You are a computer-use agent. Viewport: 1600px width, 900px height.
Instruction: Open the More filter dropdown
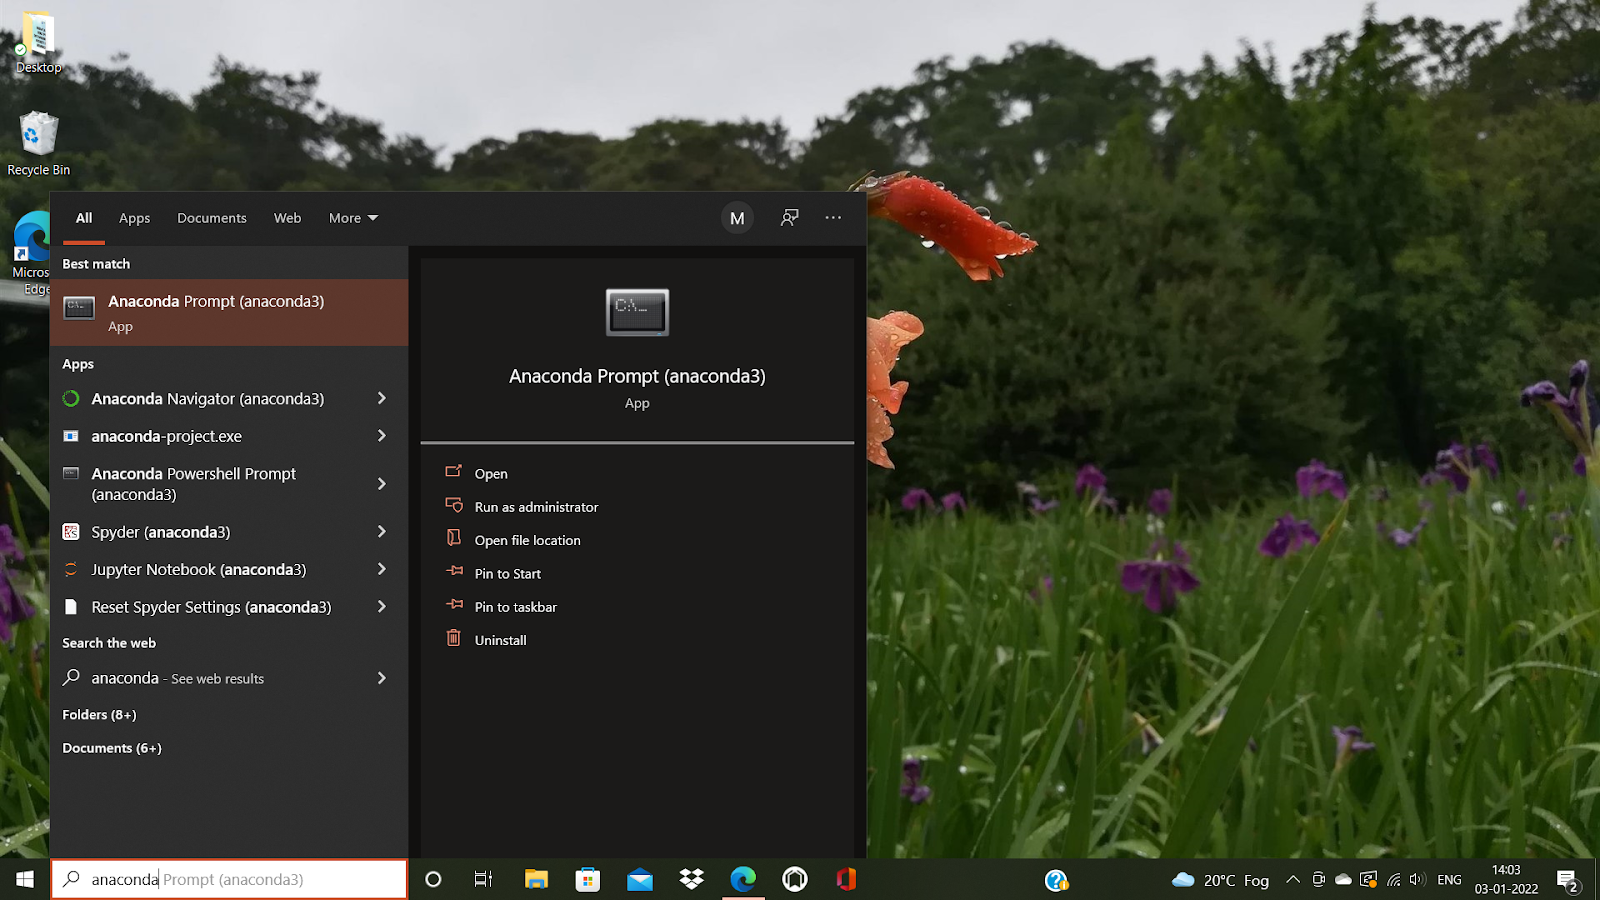(x=353, y=218)
